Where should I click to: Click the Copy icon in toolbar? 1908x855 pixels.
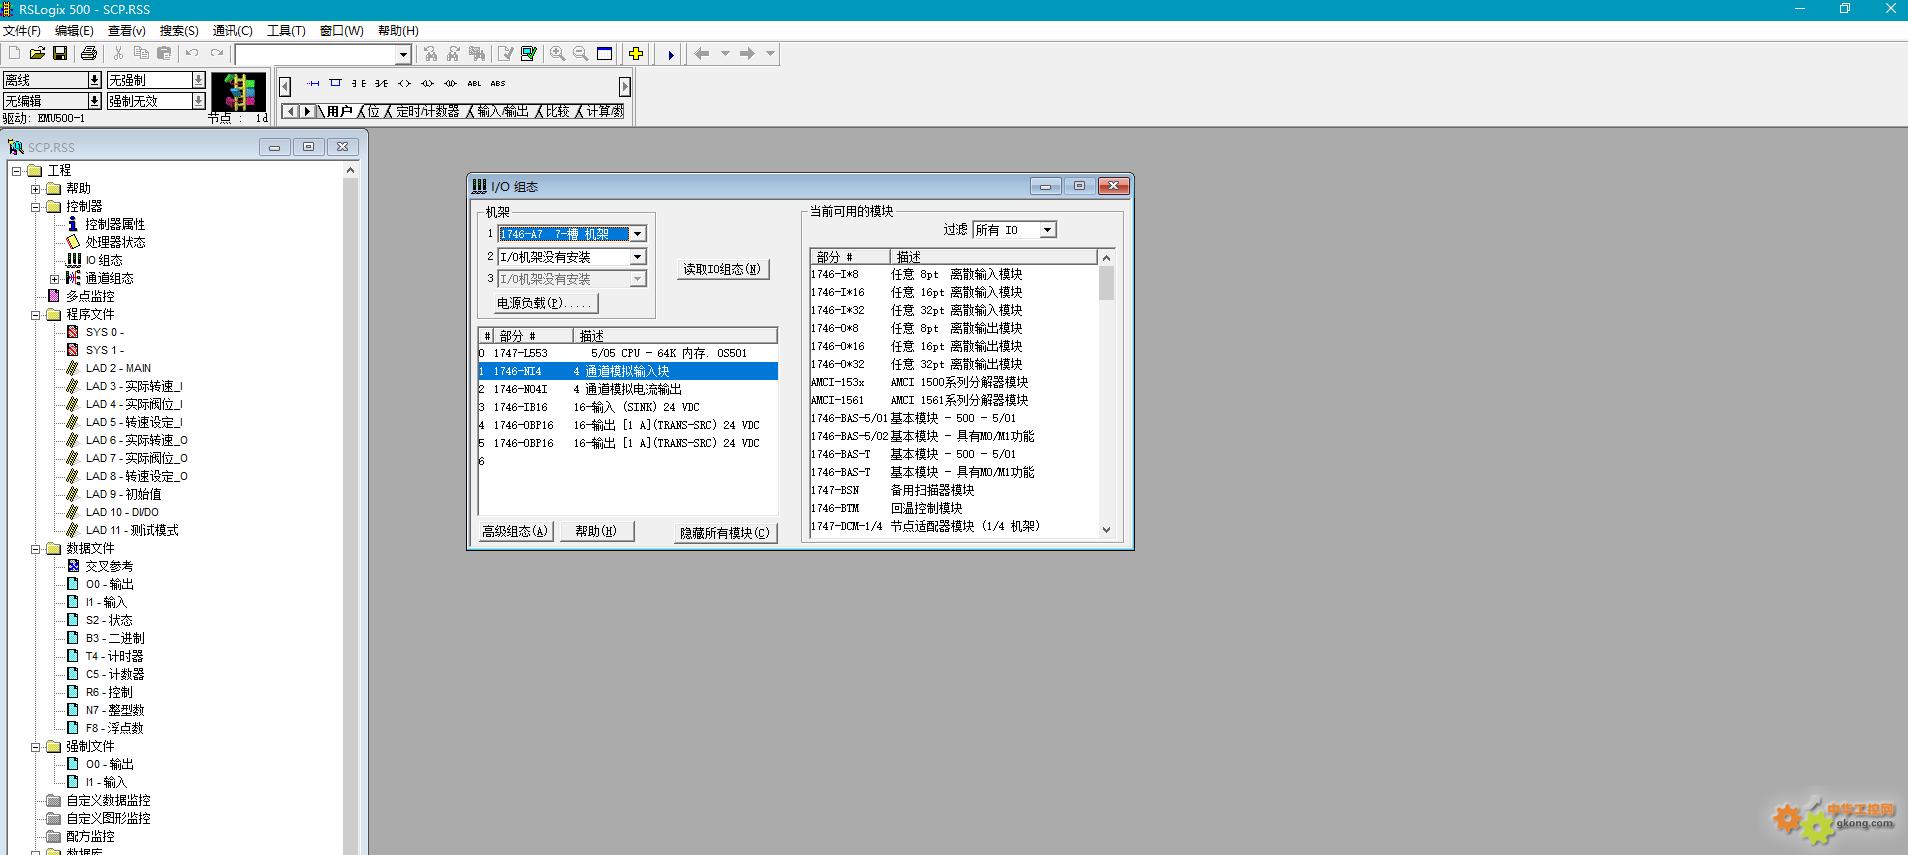point(141,54)
